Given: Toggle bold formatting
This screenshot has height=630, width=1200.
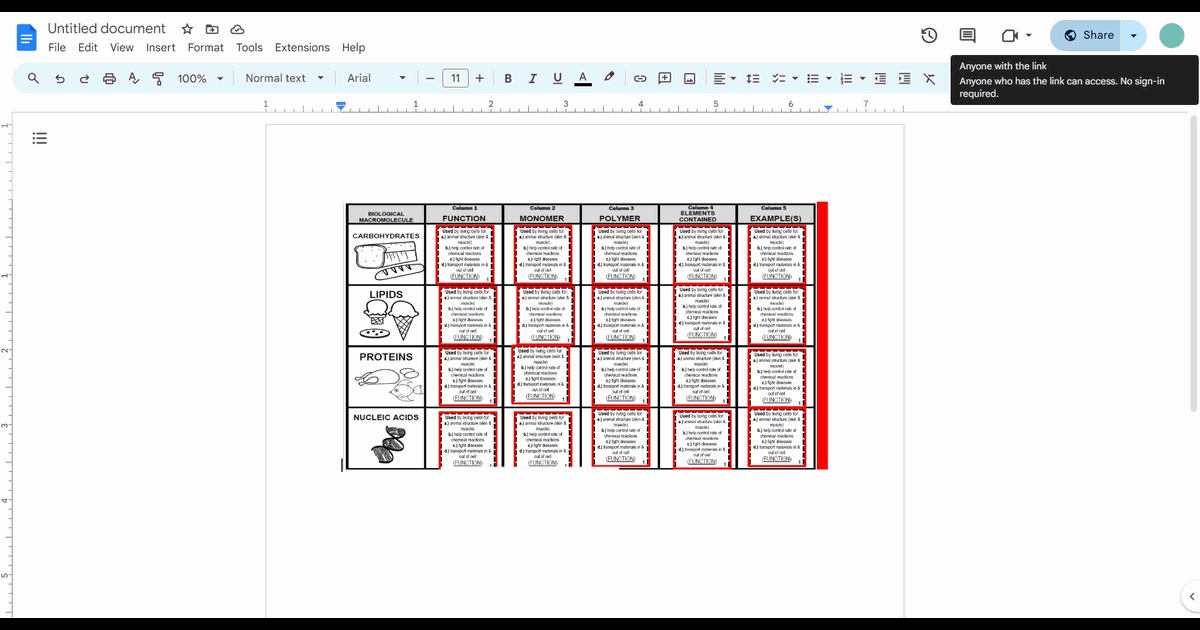Looking at the screenshot, I should pos(508,78).
